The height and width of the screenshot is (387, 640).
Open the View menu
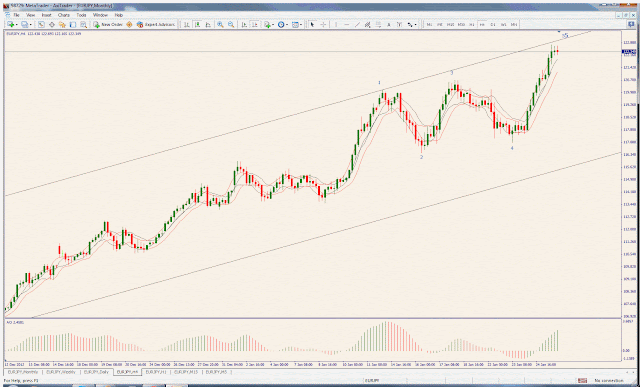coord(31,15)
